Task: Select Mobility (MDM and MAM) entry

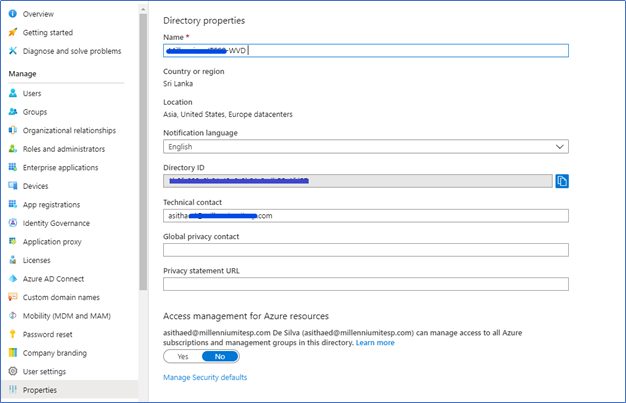Action: pos(67,316)
